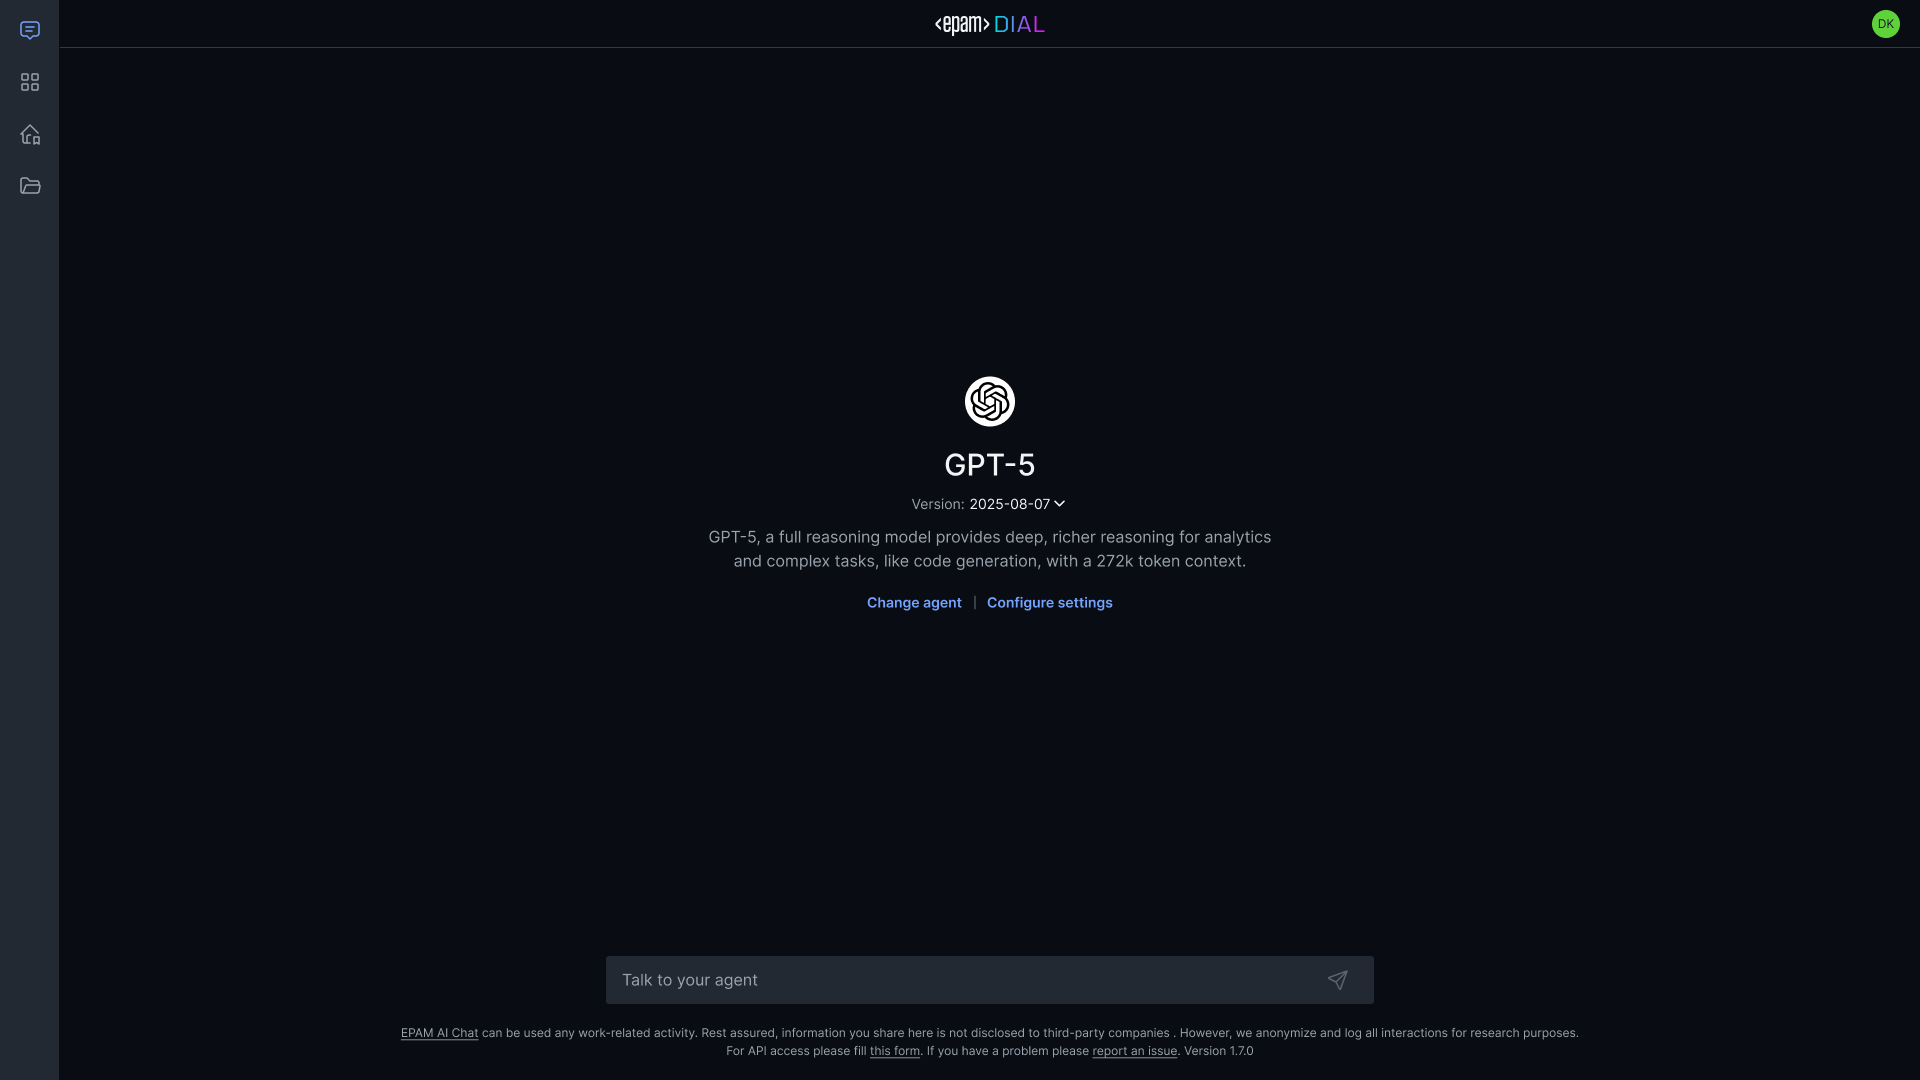
Task: Click the epam DIAL logo
Action: 989,24
